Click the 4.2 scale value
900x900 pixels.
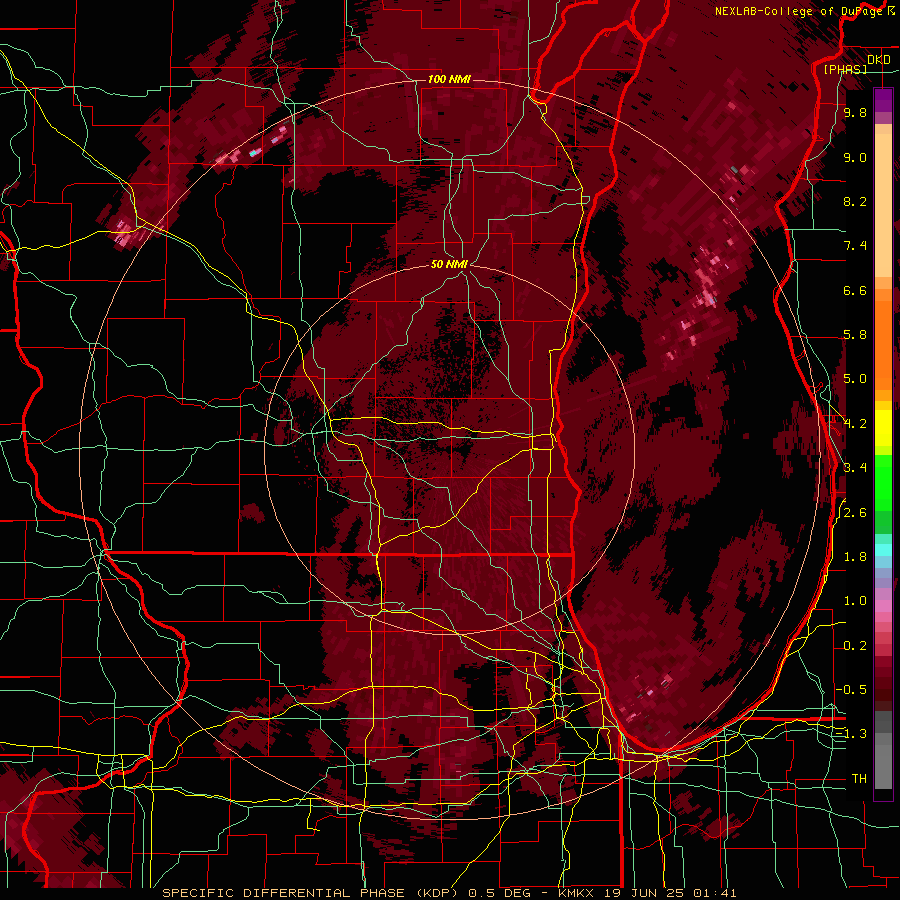click(855, 424)
